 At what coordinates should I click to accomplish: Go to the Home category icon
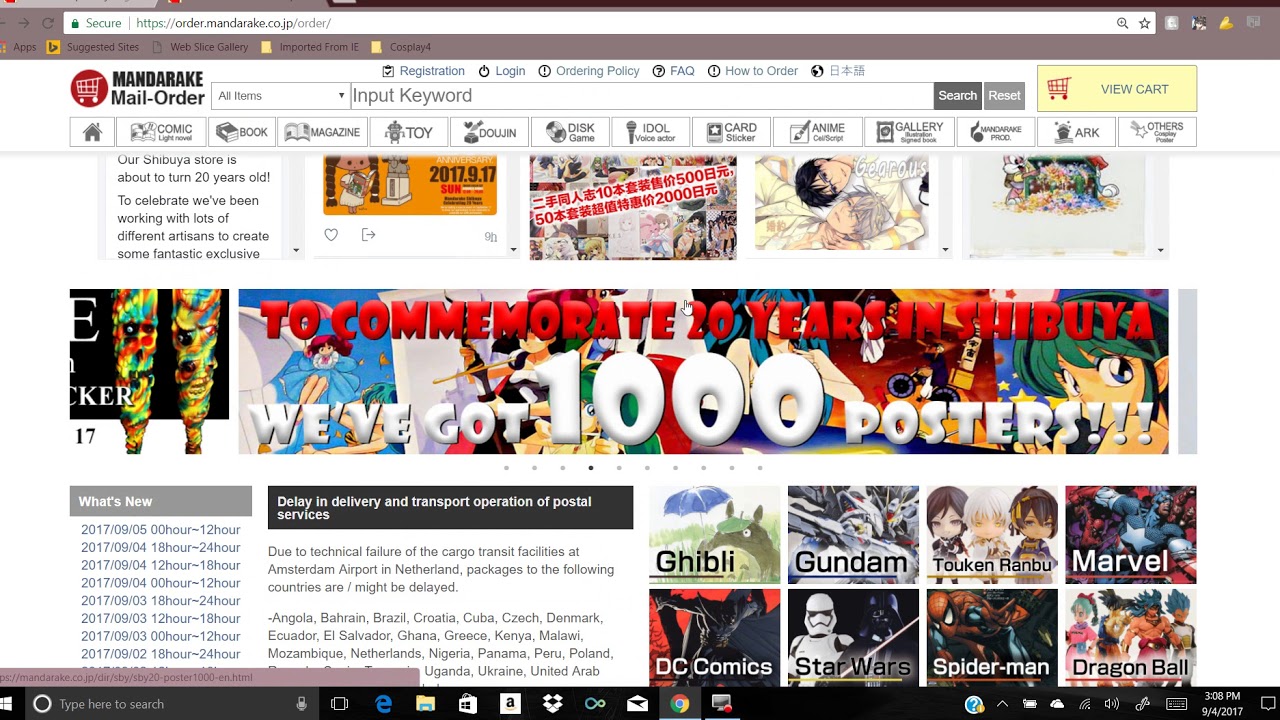click(x=92, y=132)
